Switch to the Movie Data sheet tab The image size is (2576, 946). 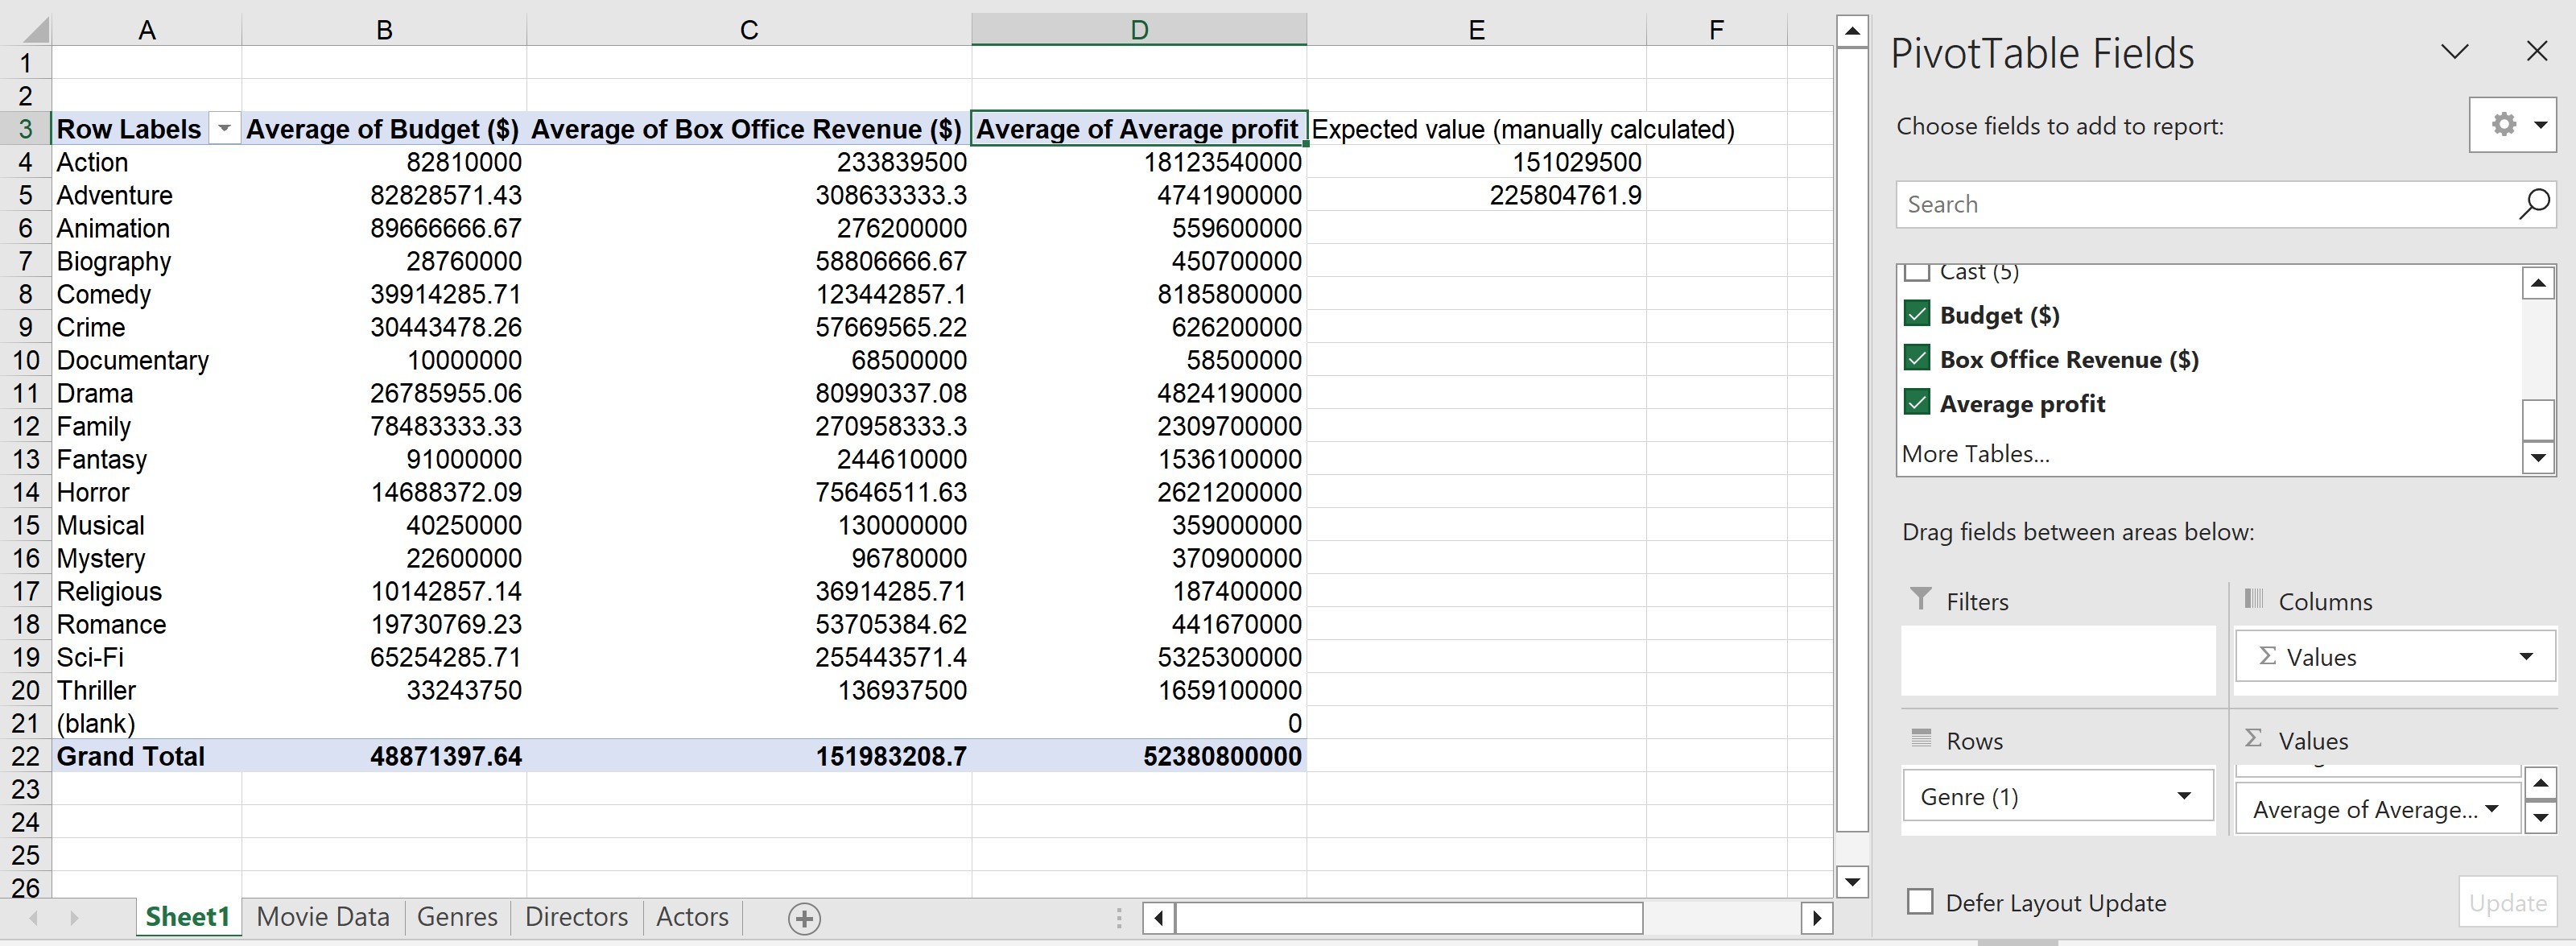pos(322,917)
